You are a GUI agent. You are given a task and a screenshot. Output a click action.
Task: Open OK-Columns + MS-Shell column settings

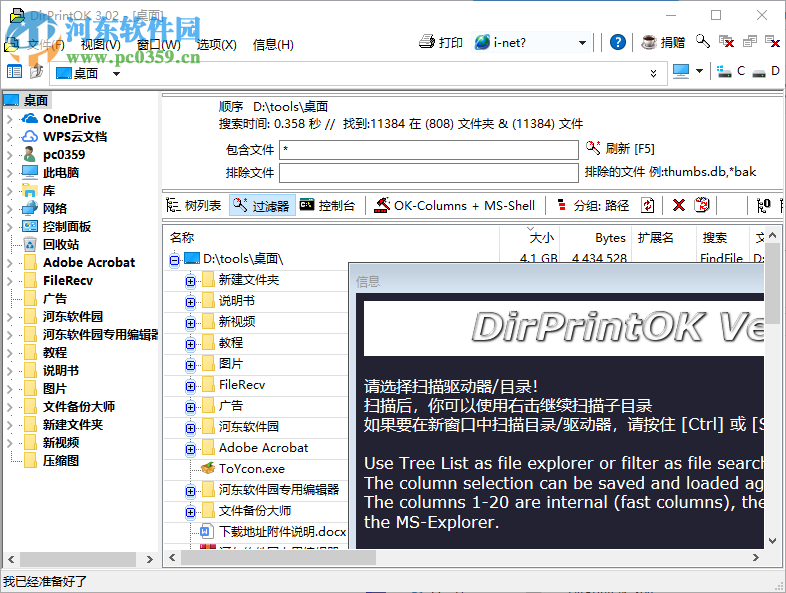click(455, 206)
